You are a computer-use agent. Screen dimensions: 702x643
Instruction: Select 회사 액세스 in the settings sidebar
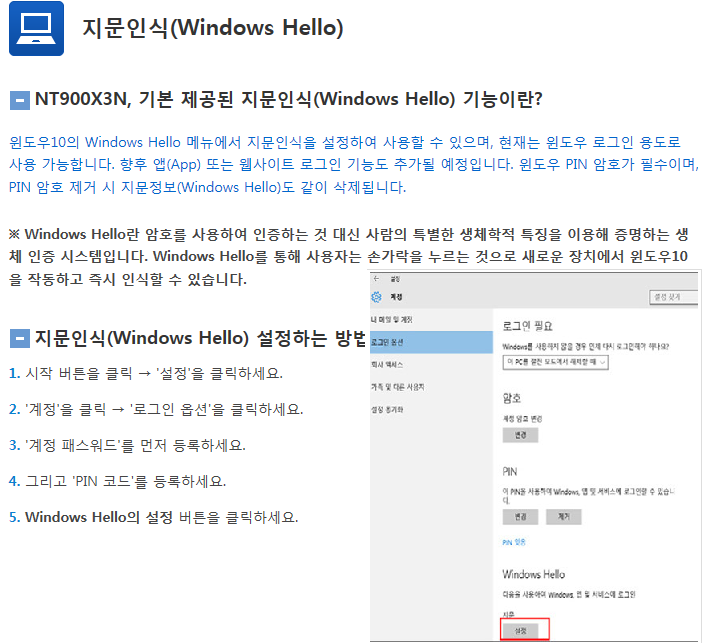pos(432,364)
